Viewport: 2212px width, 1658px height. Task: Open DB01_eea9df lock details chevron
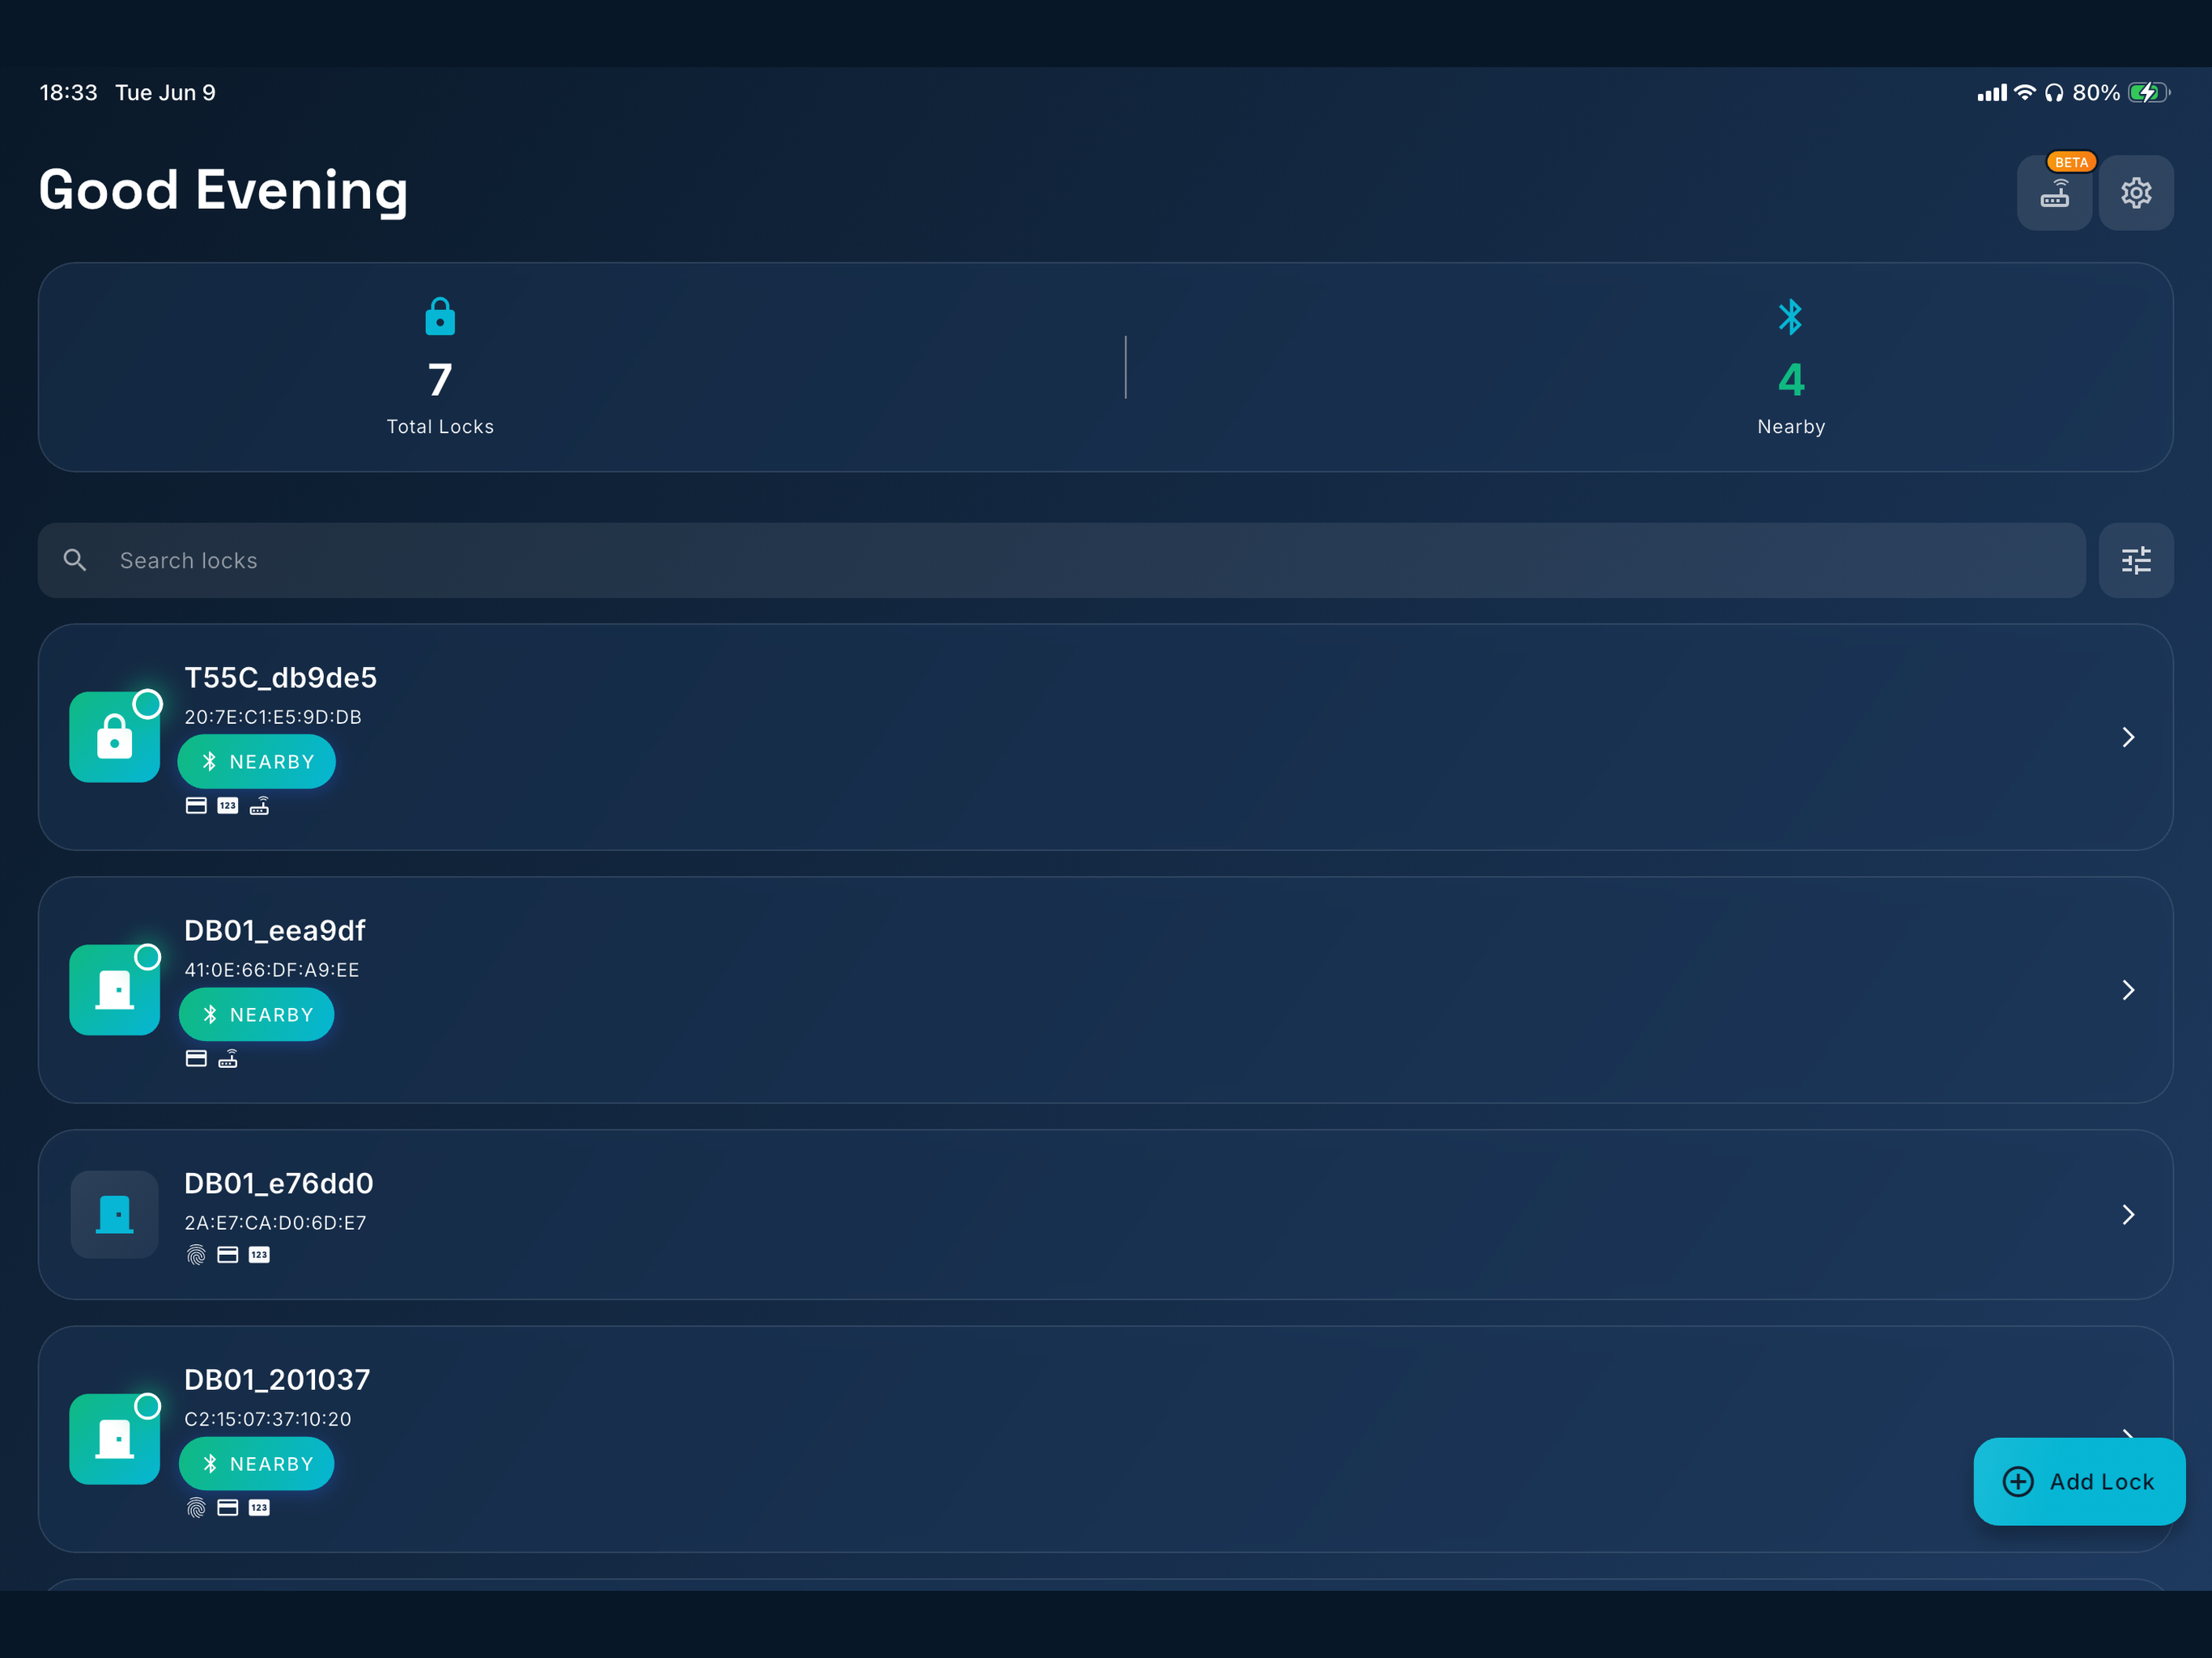(x=2128, y=990)
